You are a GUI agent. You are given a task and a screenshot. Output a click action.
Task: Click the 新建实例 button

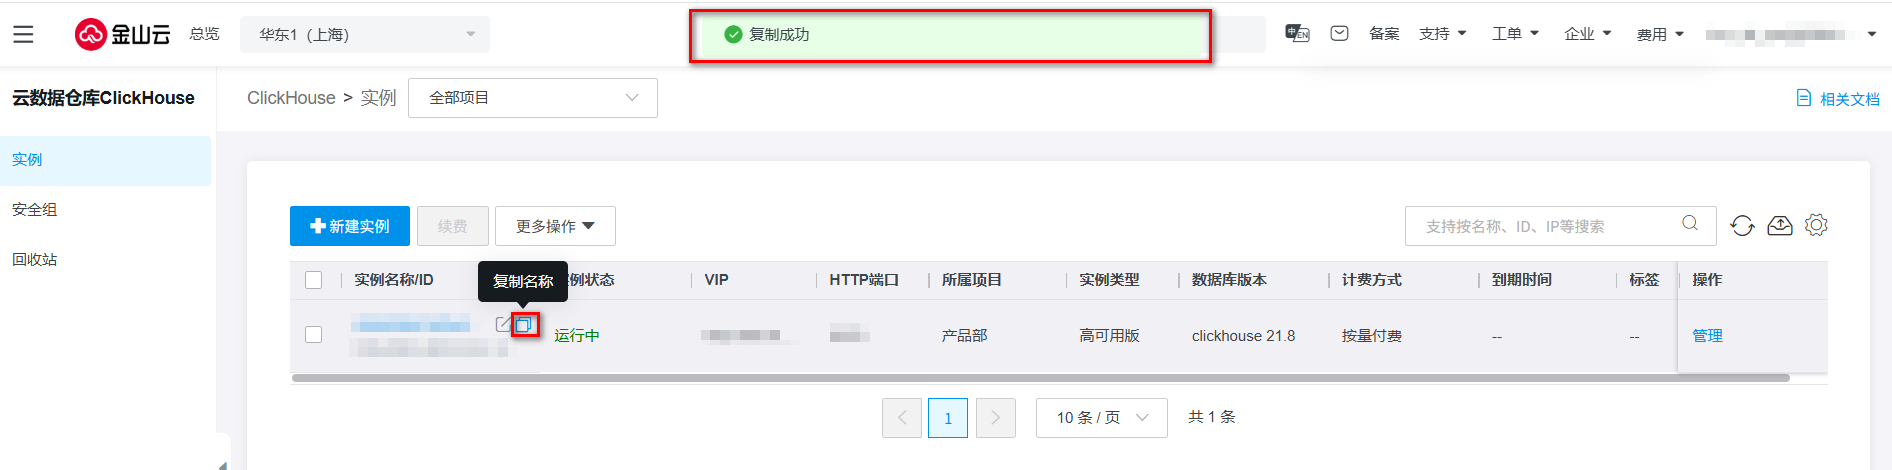(350, 226)
